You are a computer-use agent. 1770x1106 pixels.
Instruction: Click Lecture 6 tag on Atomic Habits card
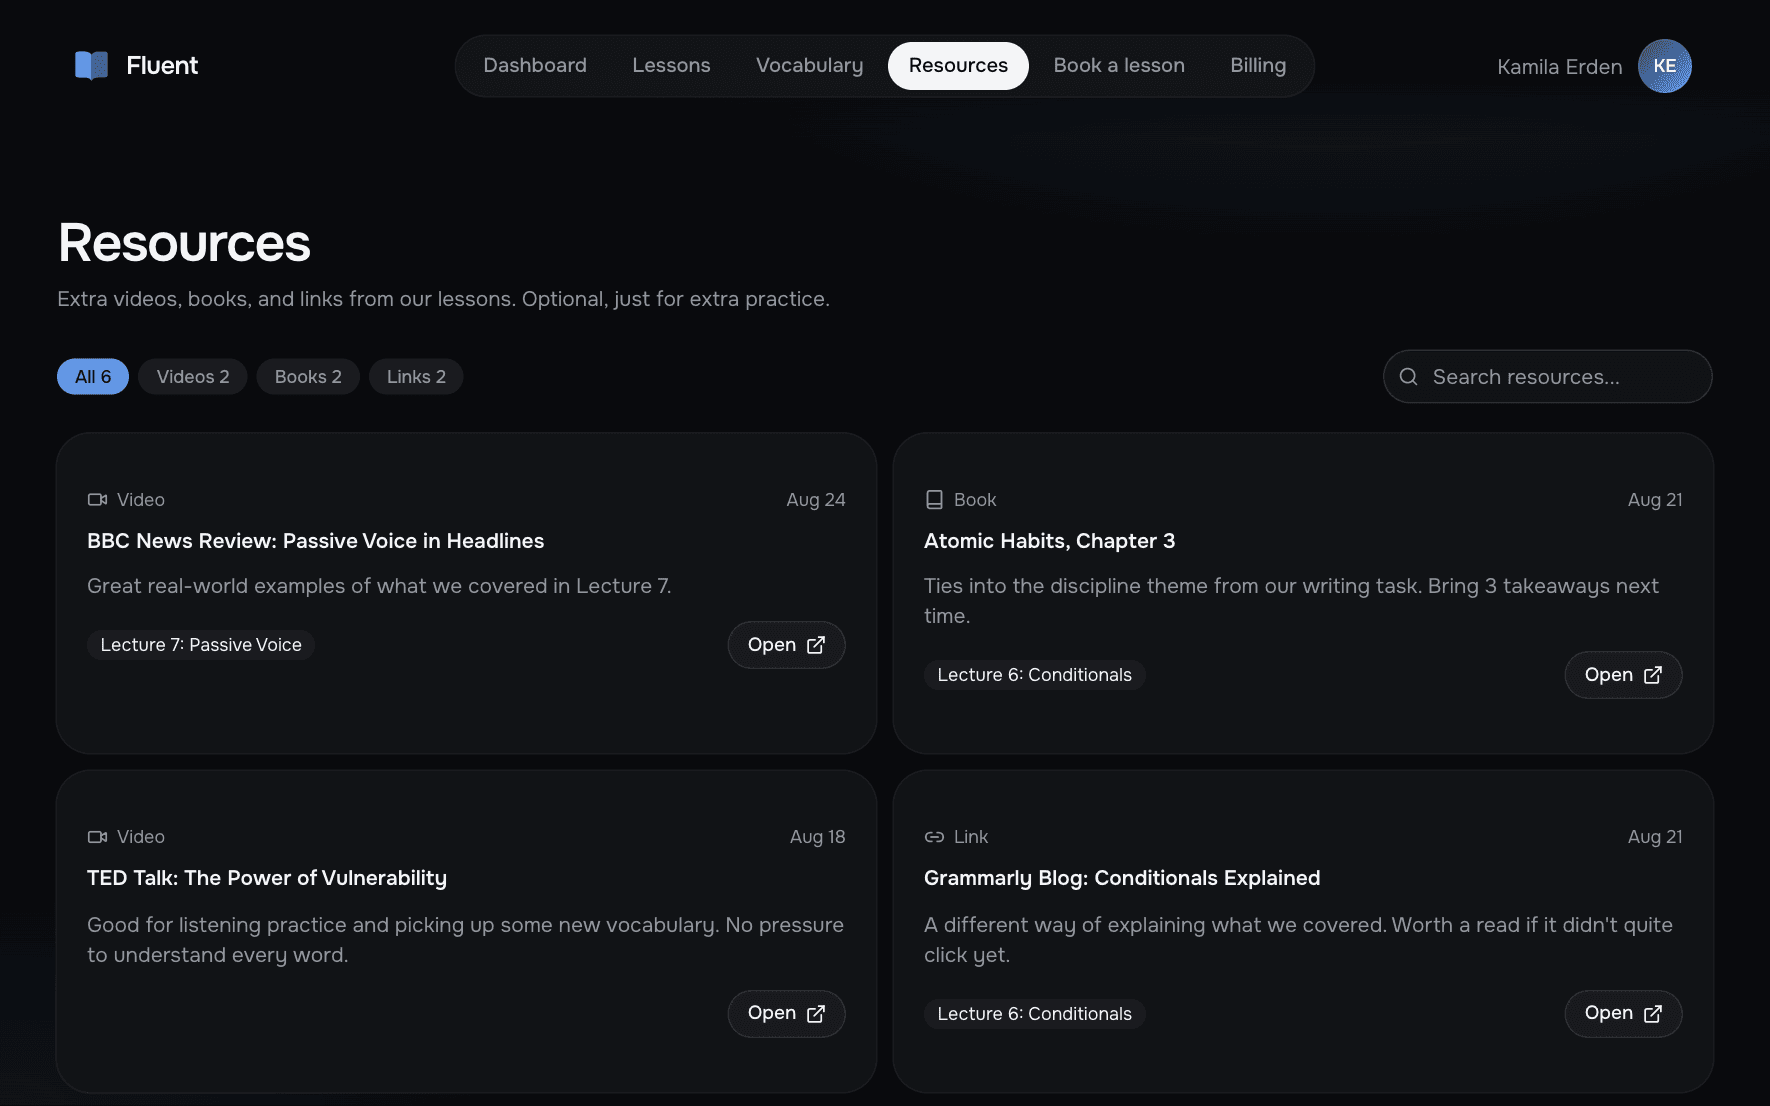tap(1034, 675)
